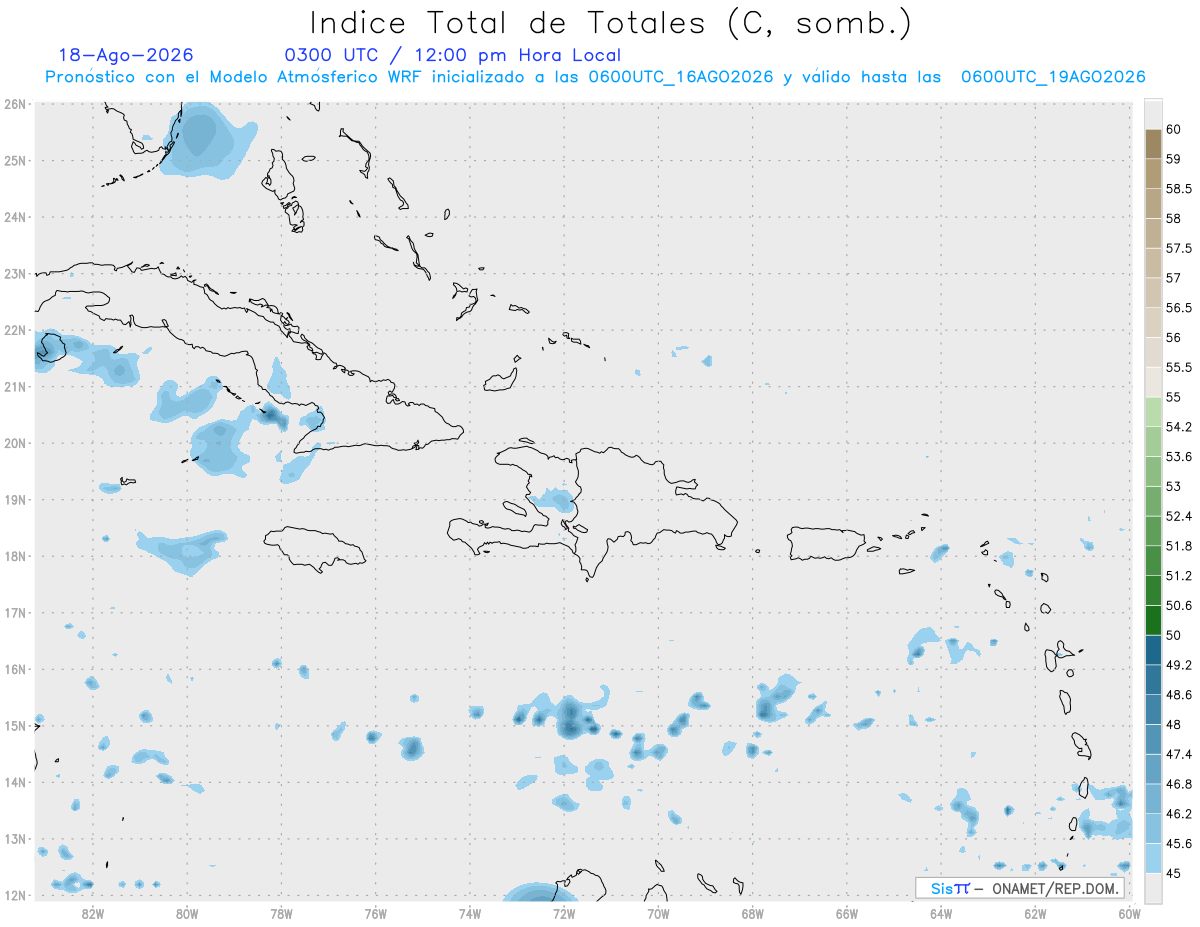This screenshot has height=927, width=1200.
Task: Click the colorbar value "45.6"
Action: point(1179,844)
